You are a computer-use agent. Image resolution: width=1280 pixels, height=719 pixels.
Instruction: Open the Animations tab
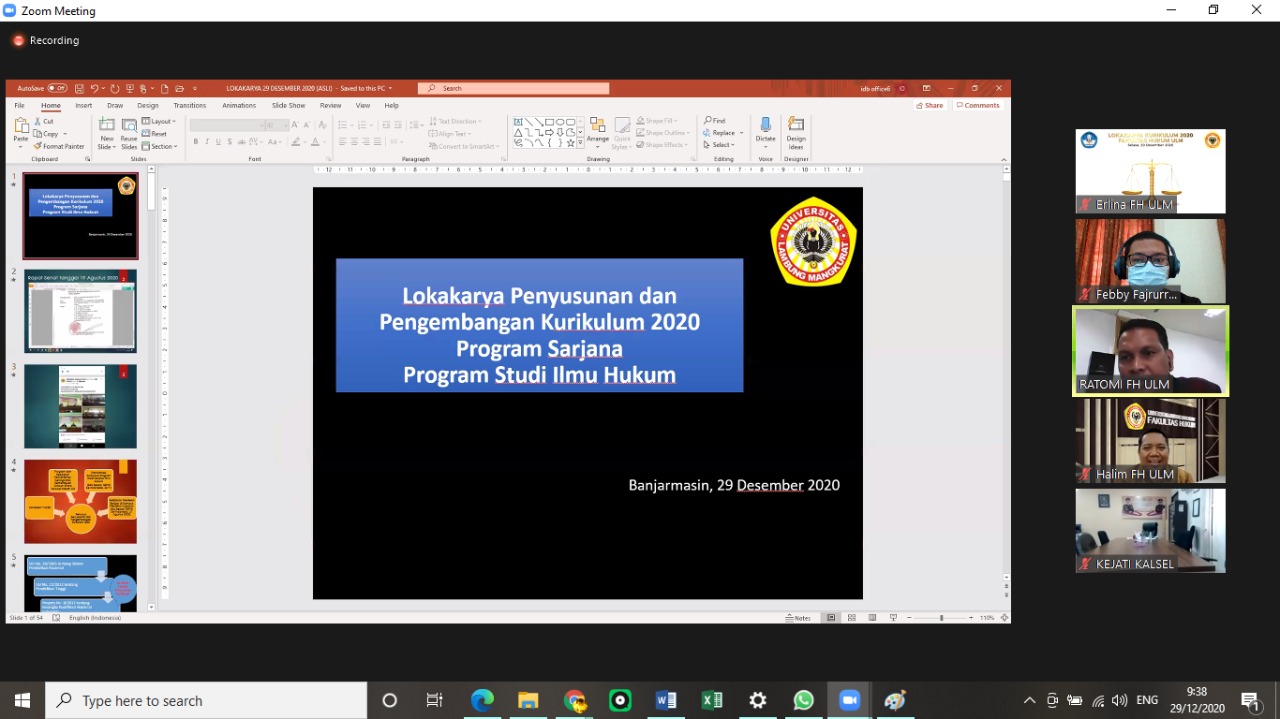point(239,105)
